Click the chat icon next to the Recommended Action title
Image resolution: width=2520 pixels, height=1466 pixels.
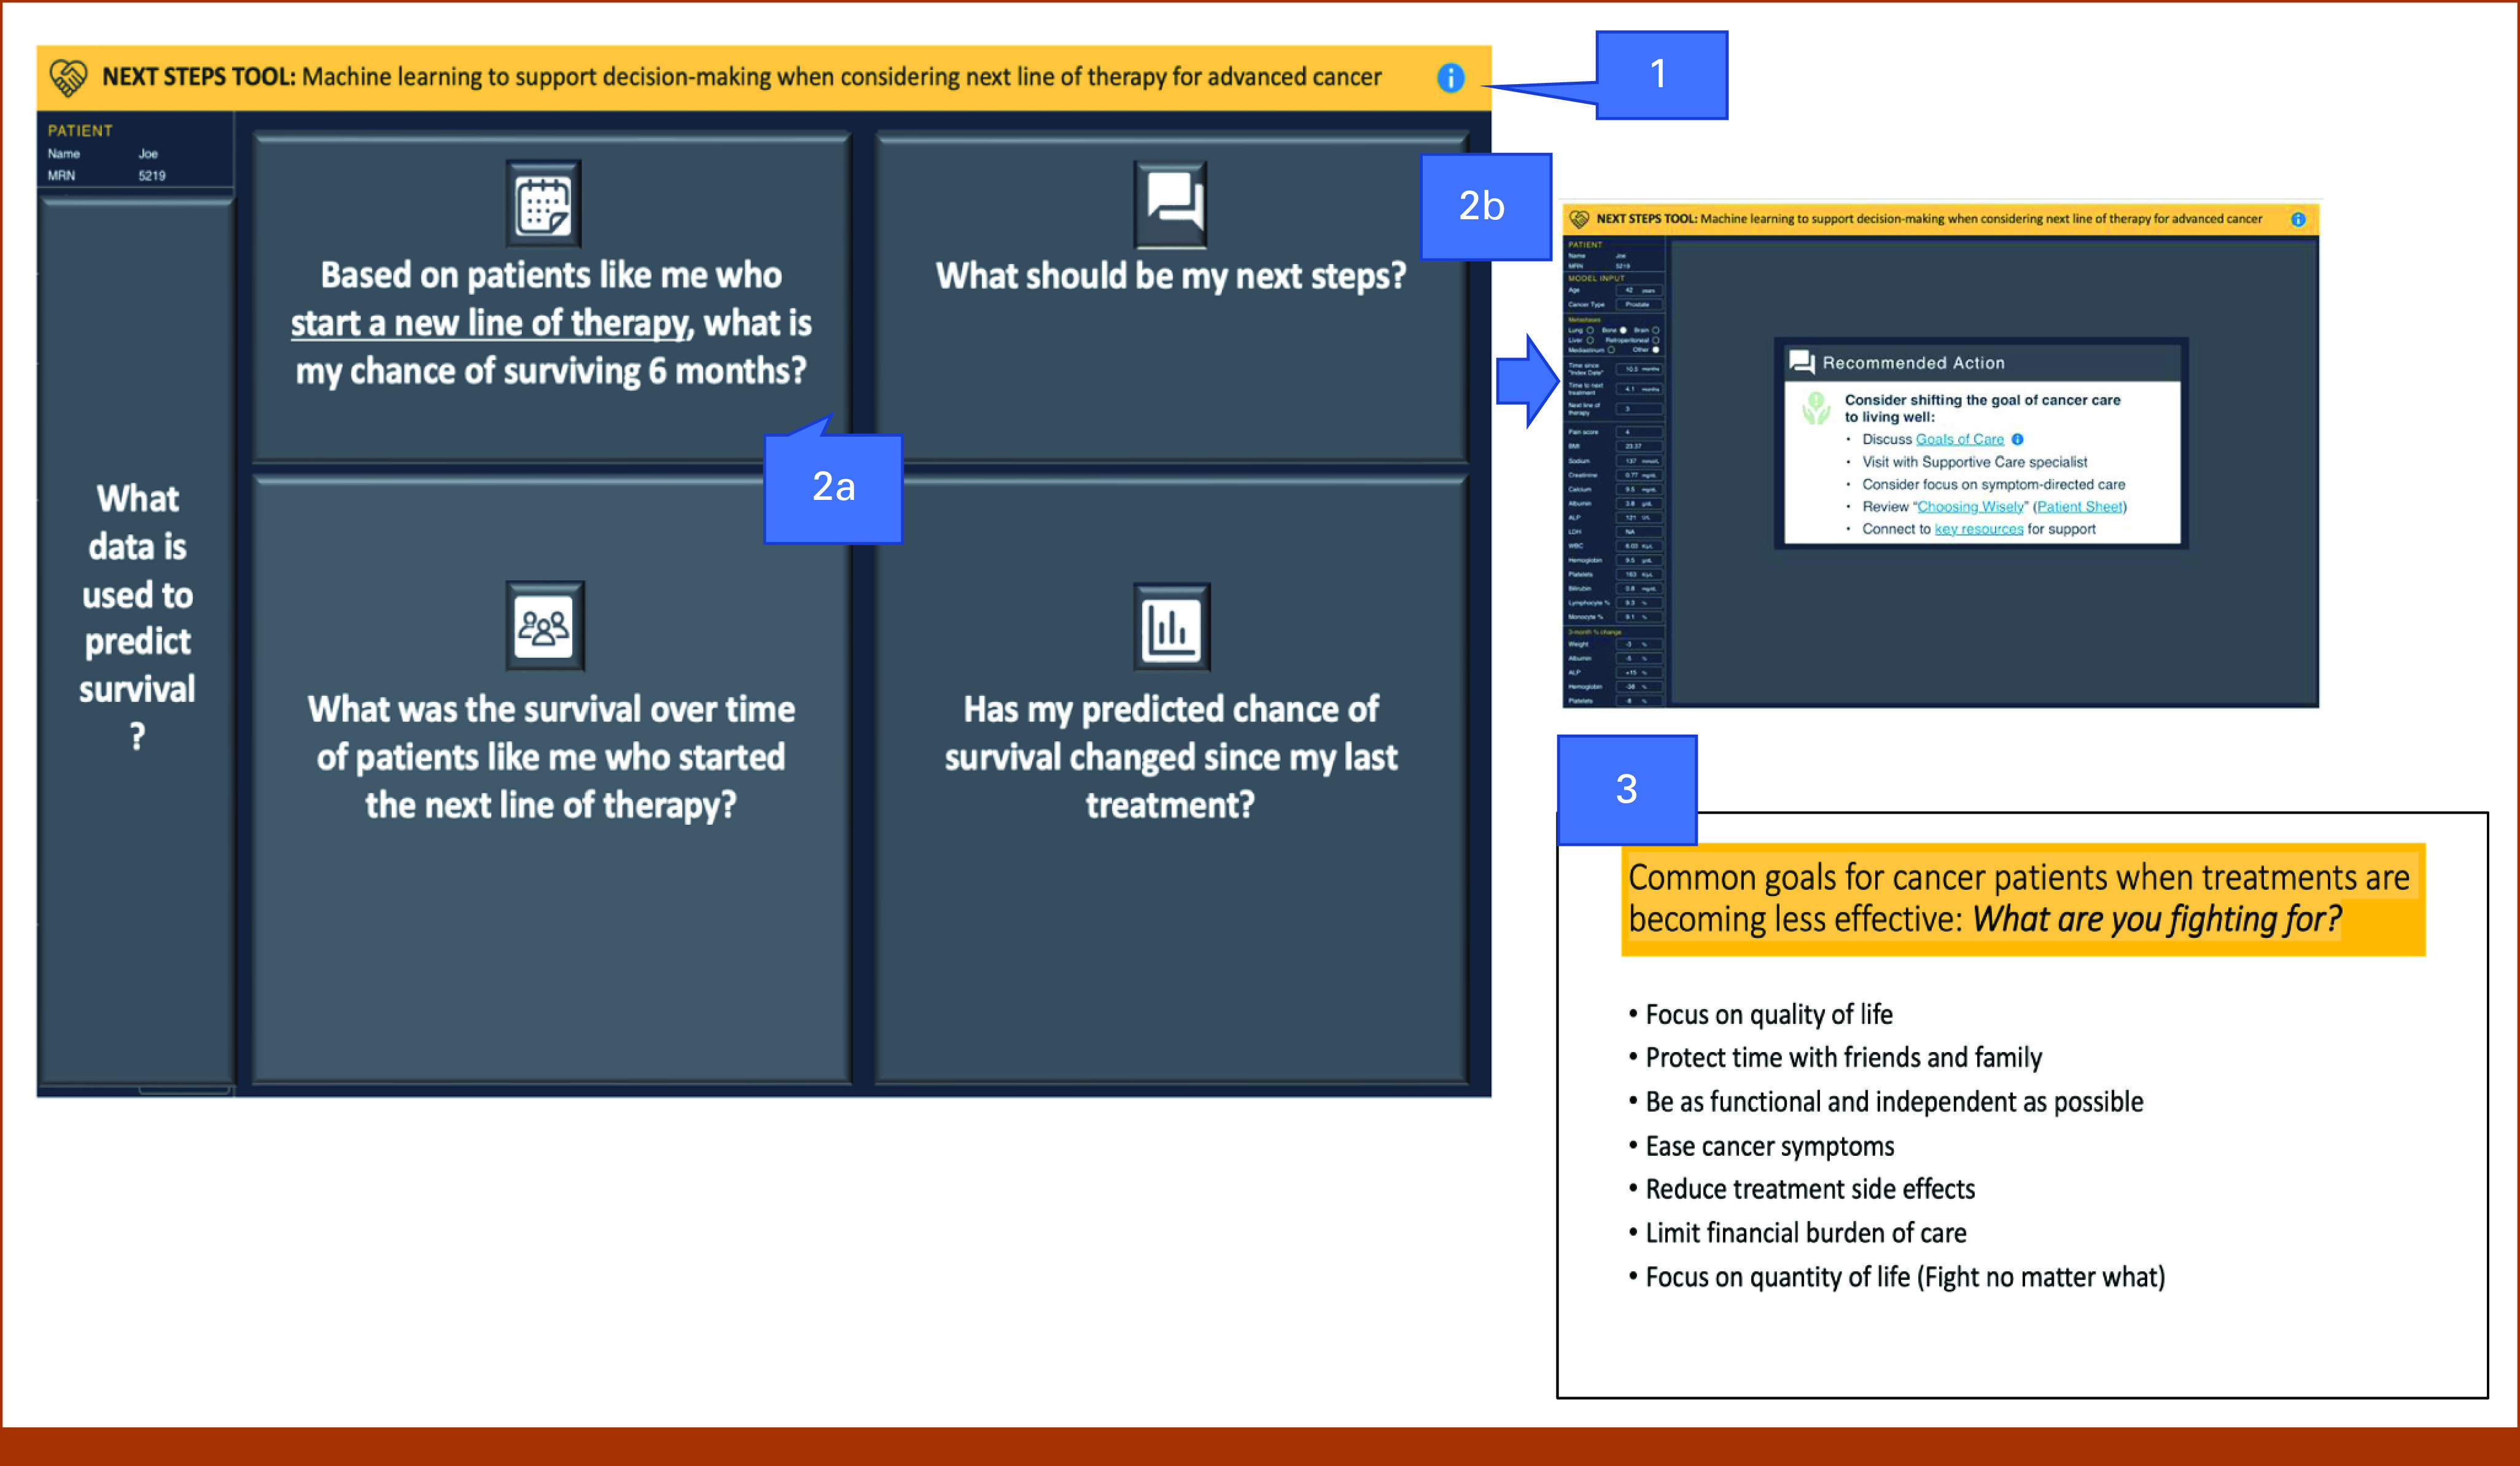(1802, 362)
